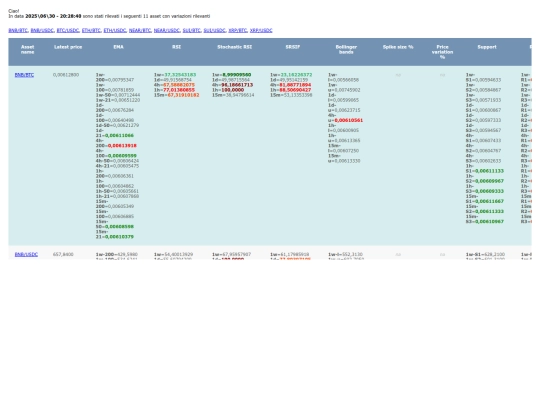Open the XRP/USDC asset link
540x405 pixels.
click(261, 30)
